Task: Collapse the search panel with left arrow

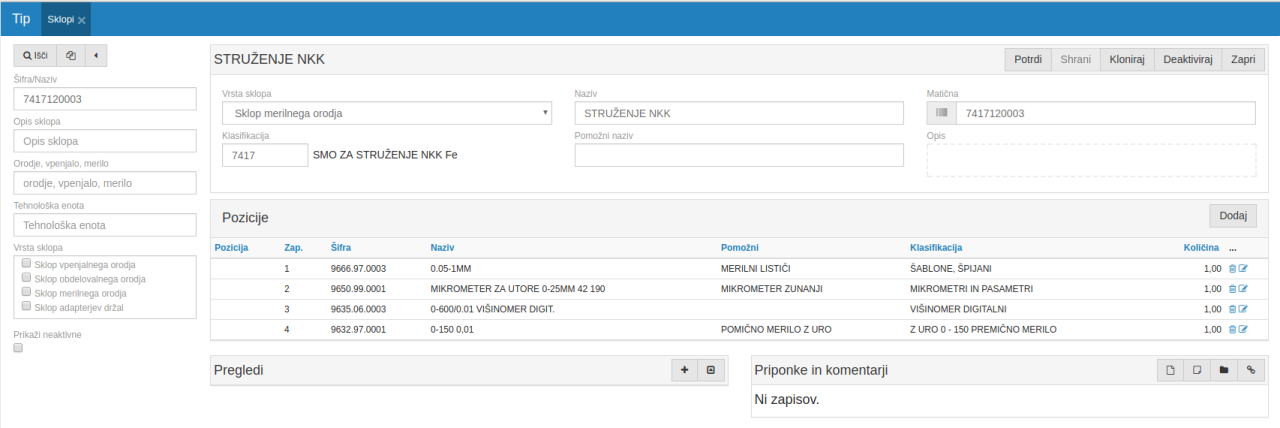Action: coord(97,56)
